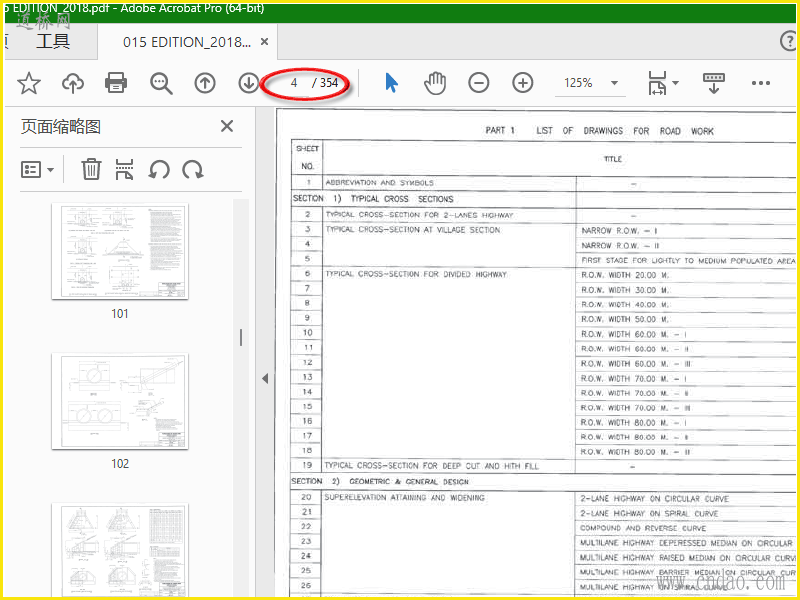
Task: Click the cloud upload icon
Action: coord(73,83)
